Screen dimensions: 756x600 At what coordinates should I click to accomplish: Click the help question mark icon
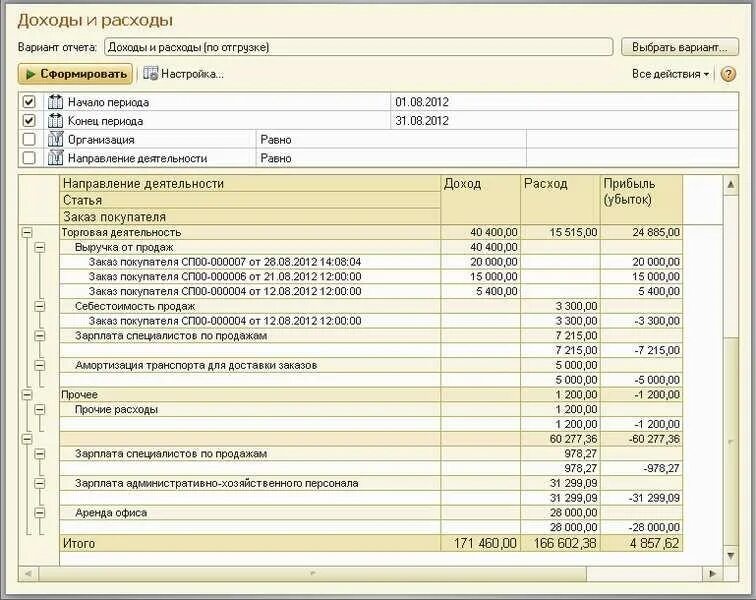728,74
